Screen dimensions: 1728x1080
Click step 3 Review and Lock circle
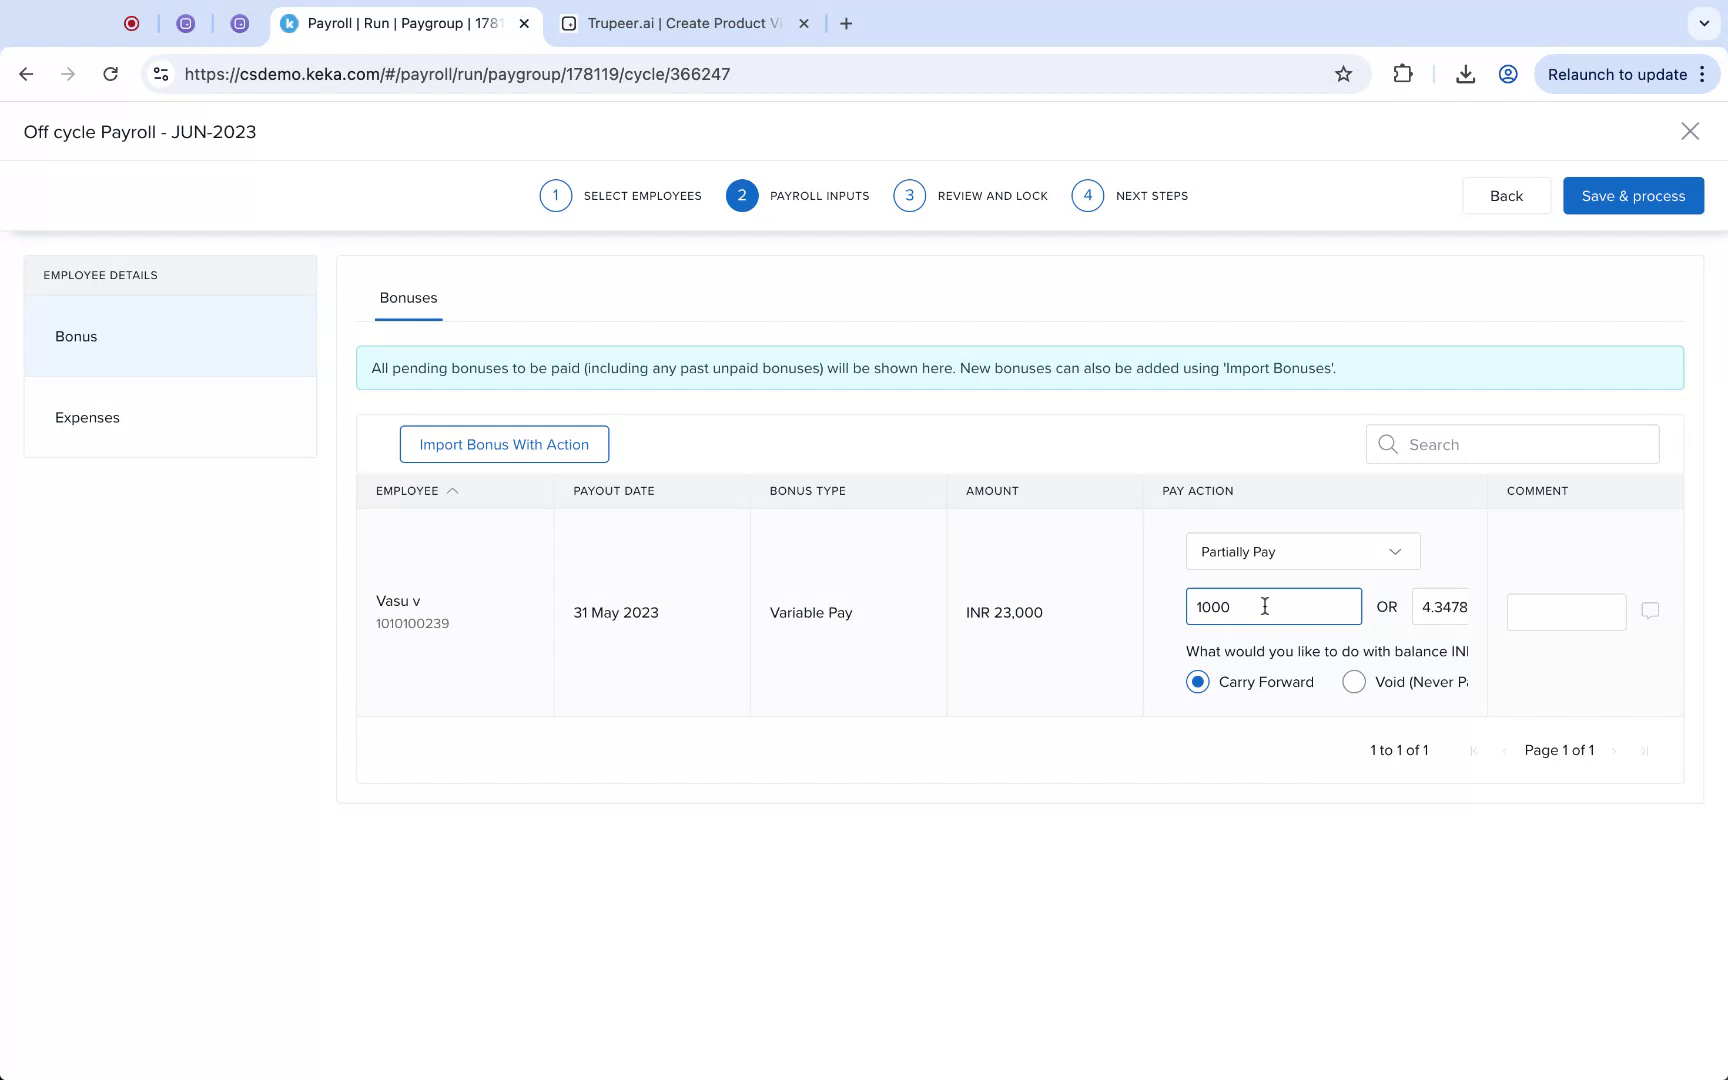tap(909, 195)
